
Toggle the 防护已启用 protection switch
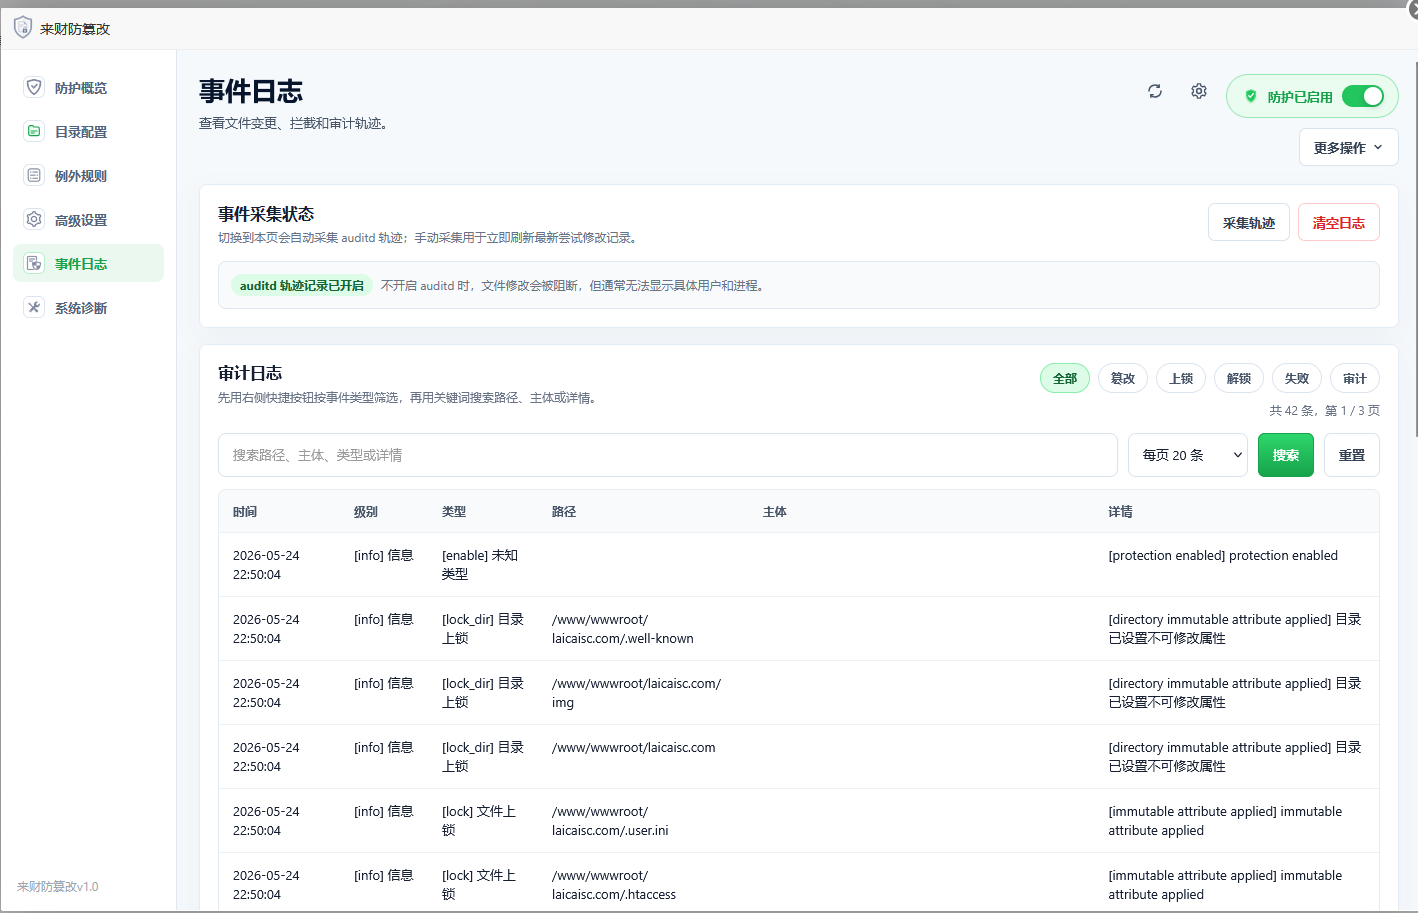tap(1362, 96)
